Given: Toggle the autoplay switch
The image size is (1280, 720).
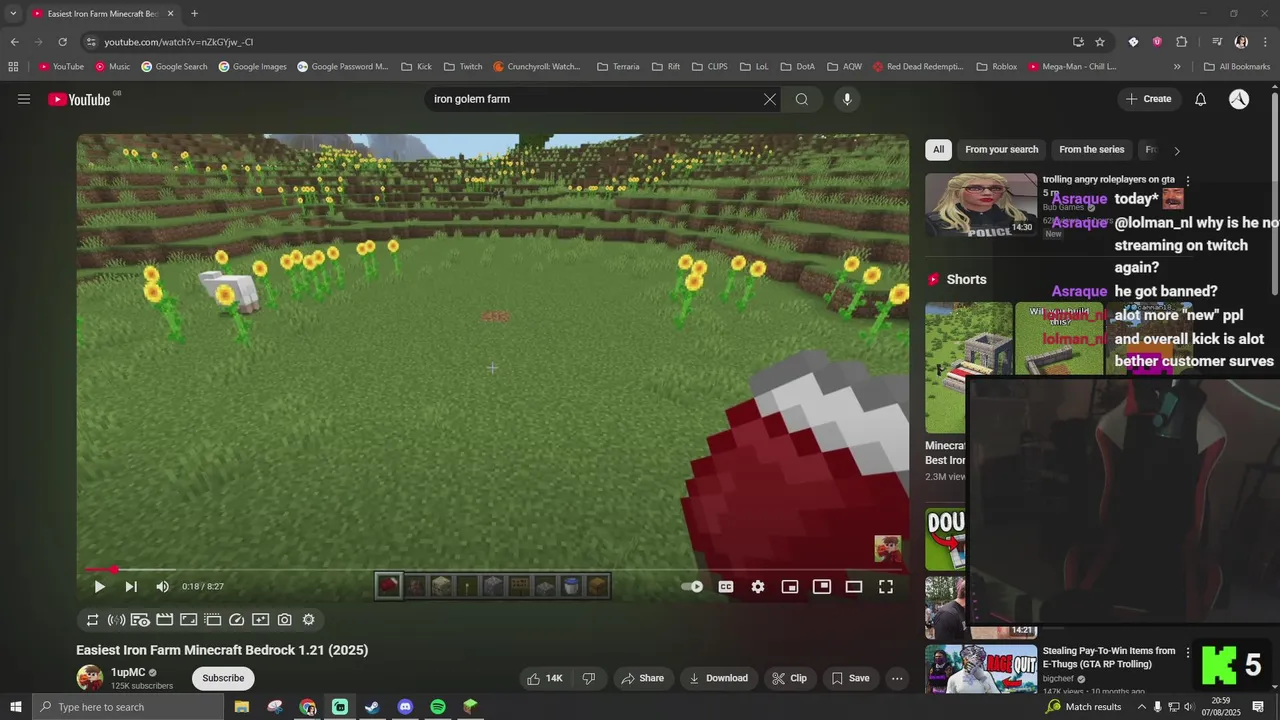Looking at the screenshot, I should coord(692,587).
